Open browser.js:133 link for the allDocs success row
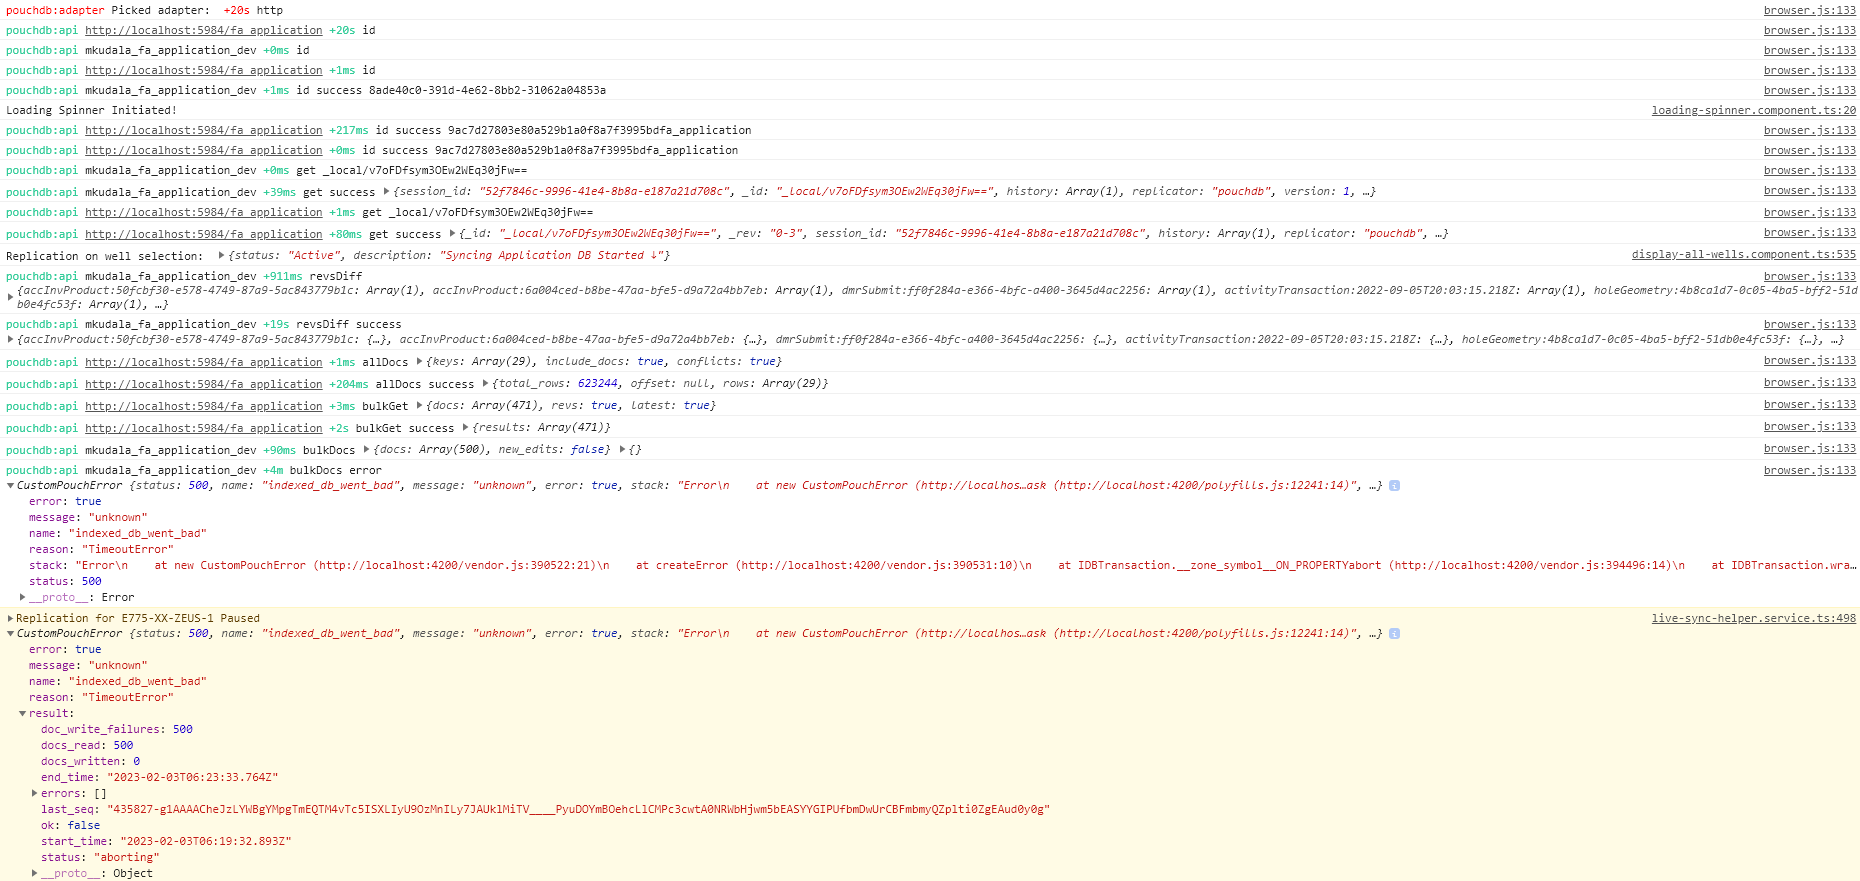The width and height of the screenshot is (1860, 881). 1809,382
